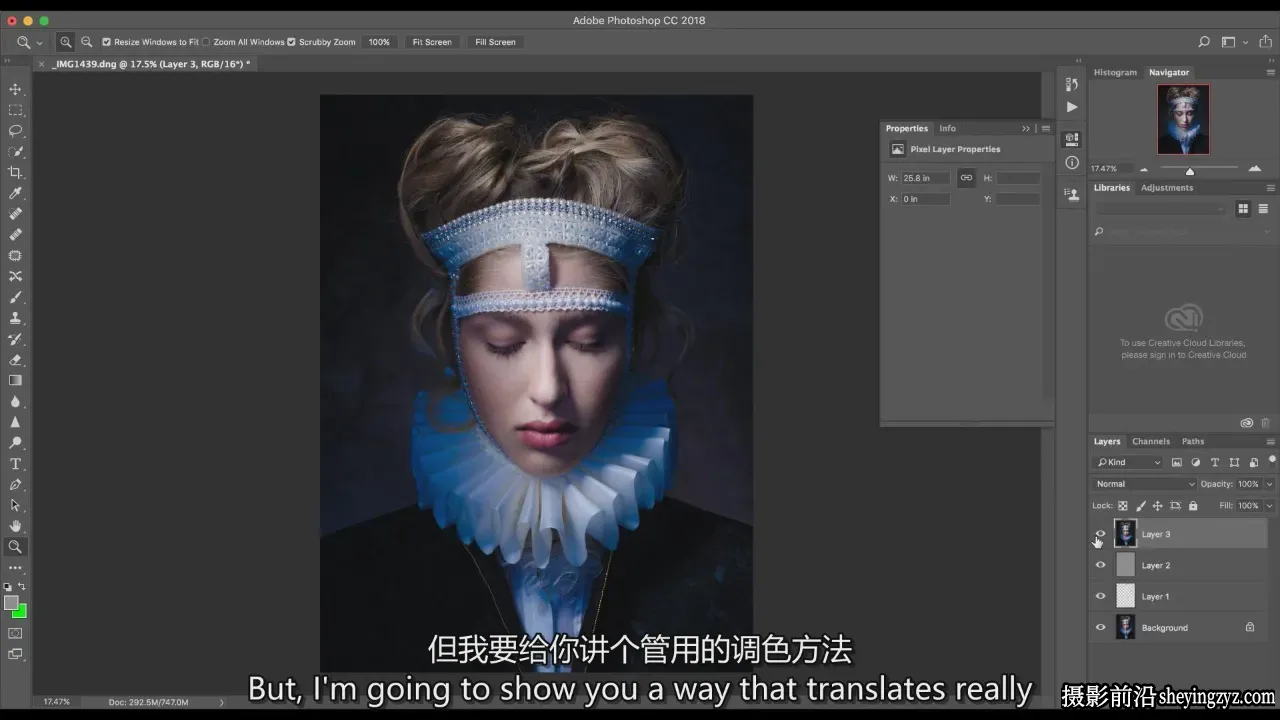Screen dimensions: 1280x720
Task: Select the Clone Stamp tool
Action: 15,318
